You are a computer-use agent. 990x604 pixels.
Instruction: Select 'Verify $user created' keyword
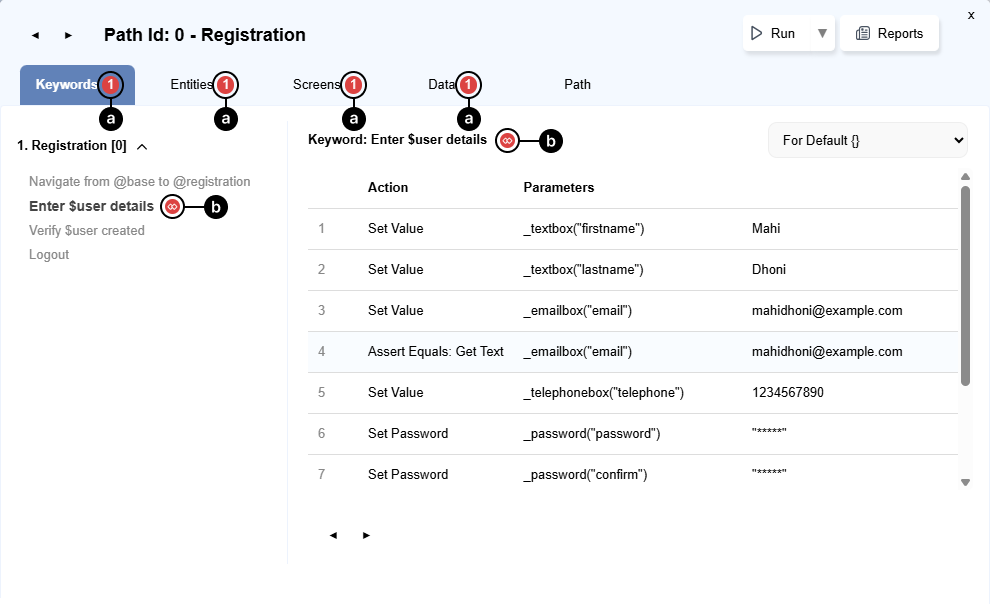[x=87, y=231]
